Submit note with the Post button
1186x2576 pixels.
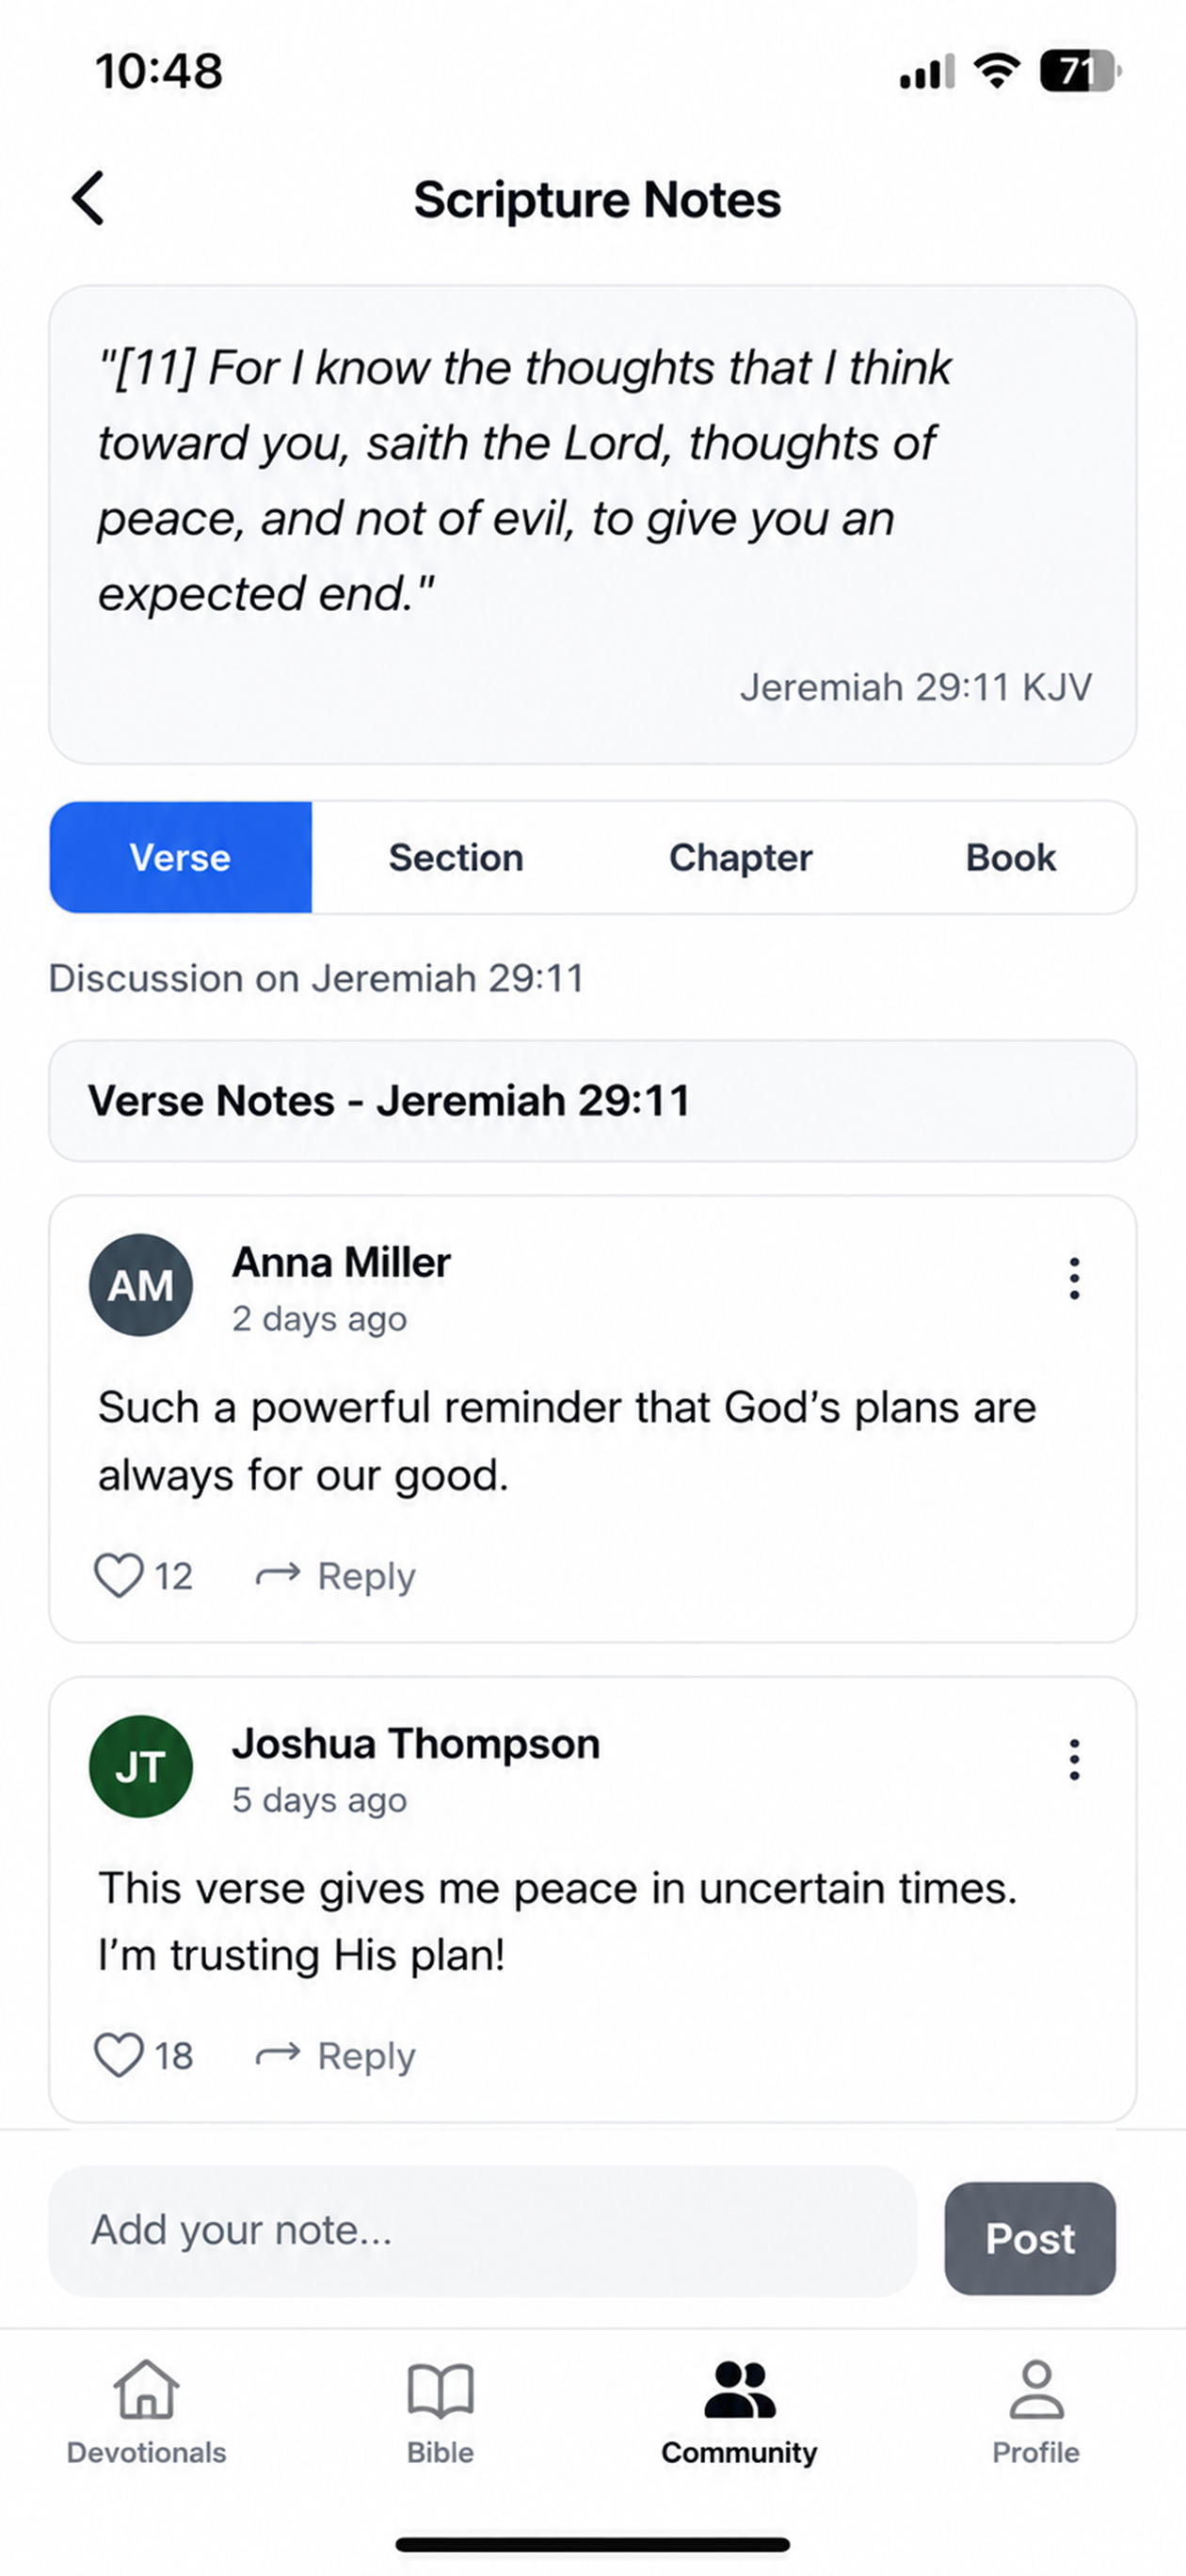[1030, 2238]
